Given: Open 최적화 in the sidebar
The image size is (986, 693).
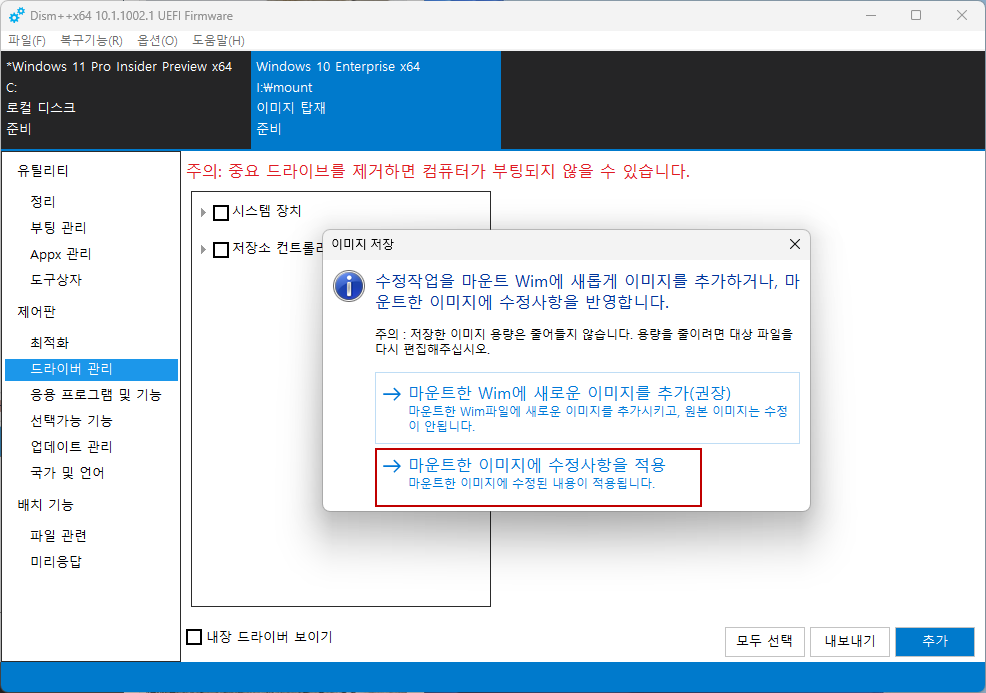Looking at the screenshot, I should (x=50, y=343).
